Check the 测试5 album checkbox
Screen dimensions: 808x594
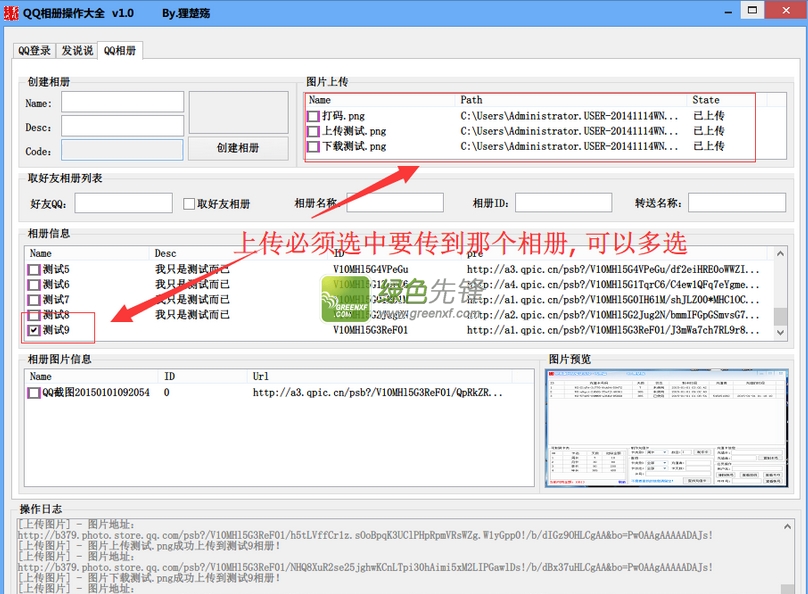pyautogui.click(x=34, y=269)
